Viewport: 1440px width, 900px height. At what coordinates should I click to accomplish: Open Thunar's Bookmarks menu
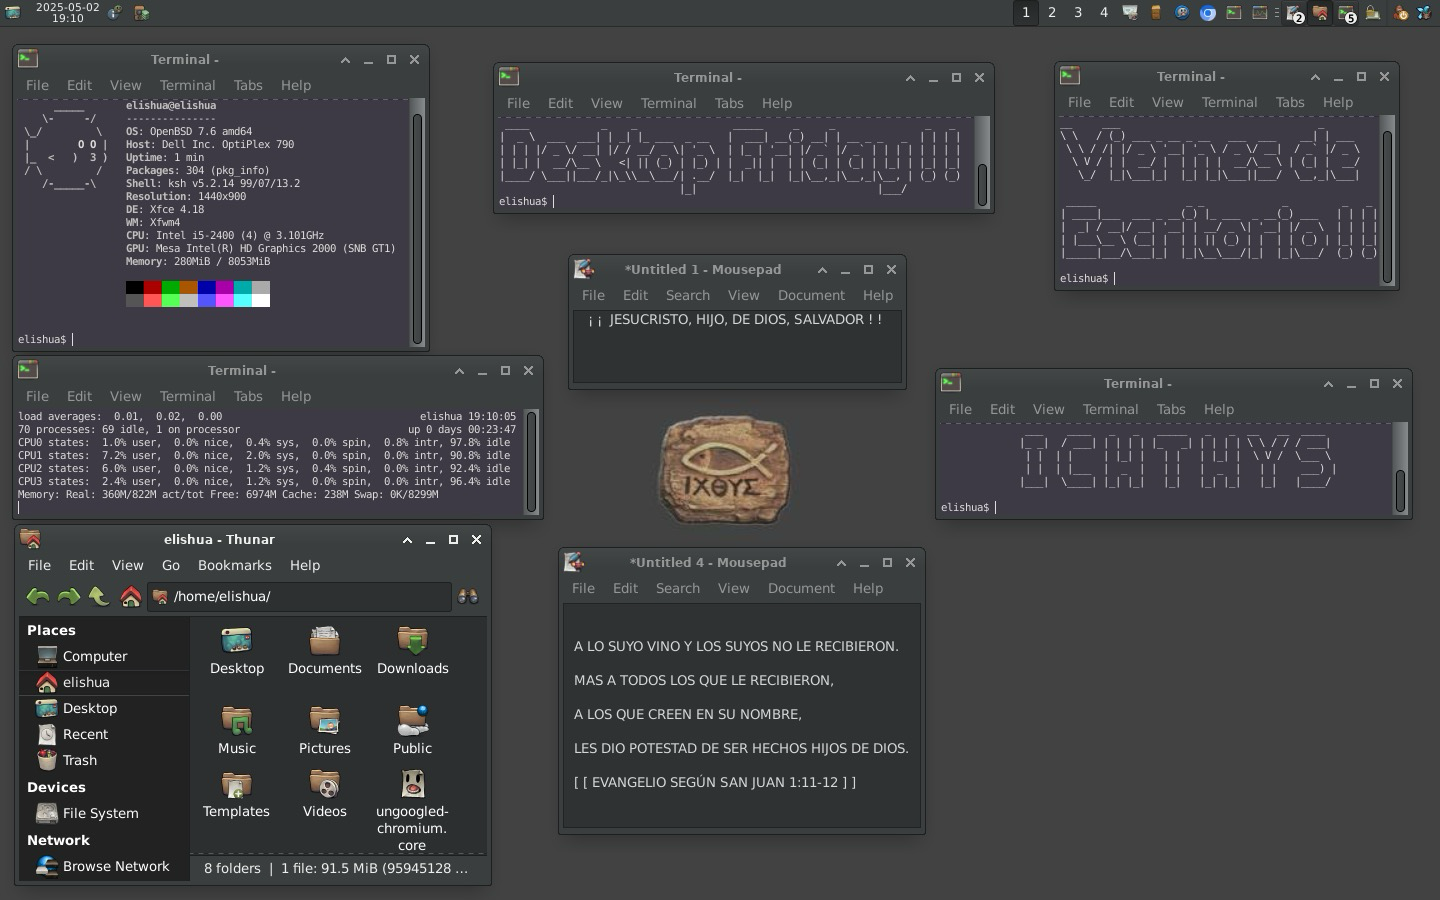click(235, 565)
